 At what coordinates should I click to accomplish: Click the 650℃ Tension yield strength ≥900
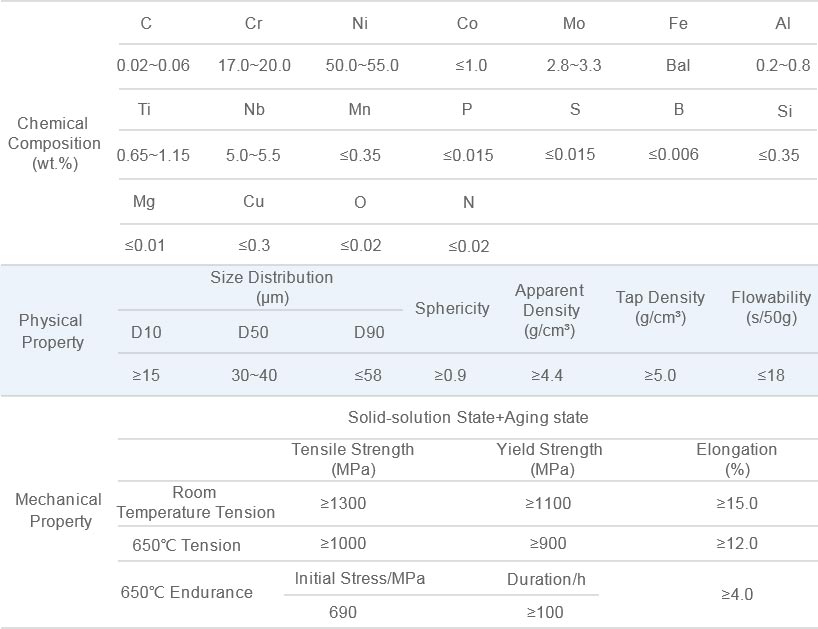548,544
